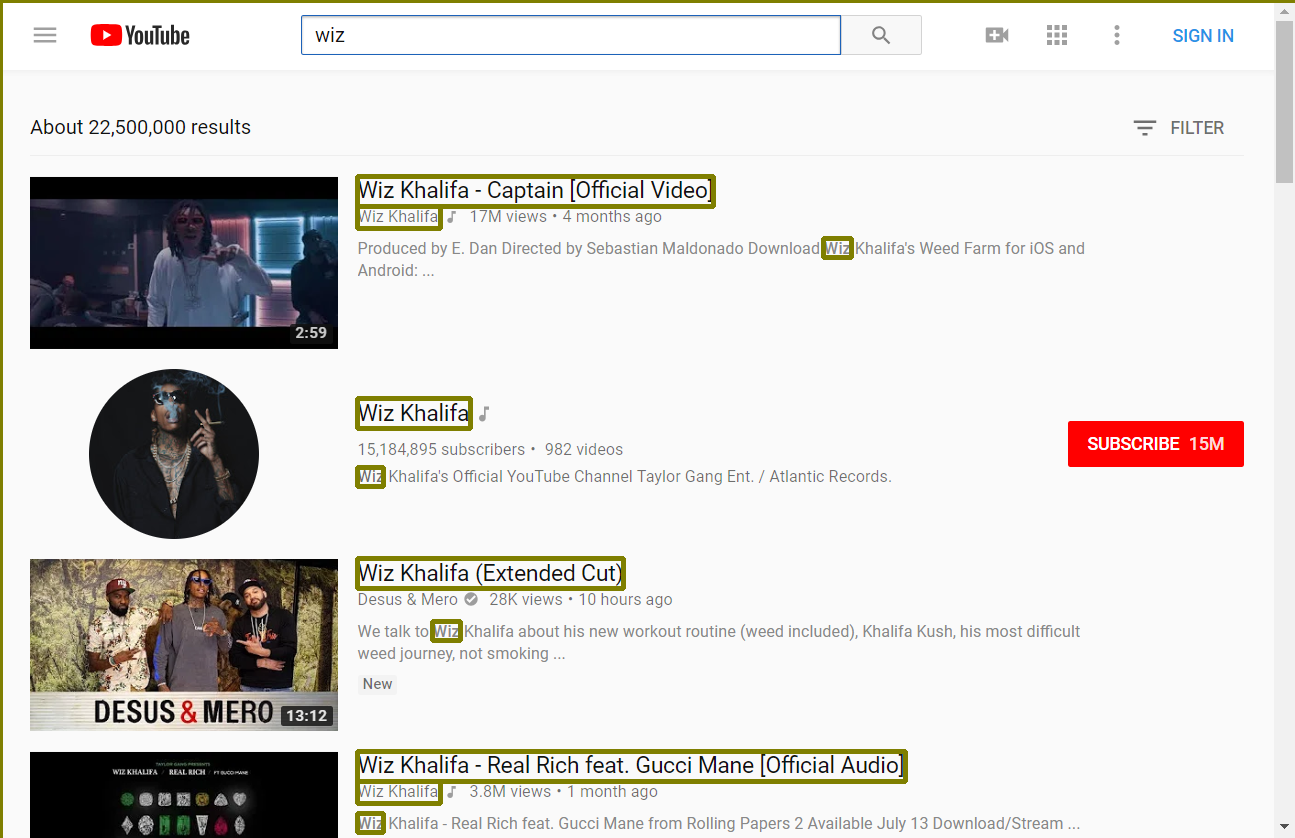The image size is (1295, 838).
Task: Click the scrollbar down arrow
Action: (x=1285, y=828)
